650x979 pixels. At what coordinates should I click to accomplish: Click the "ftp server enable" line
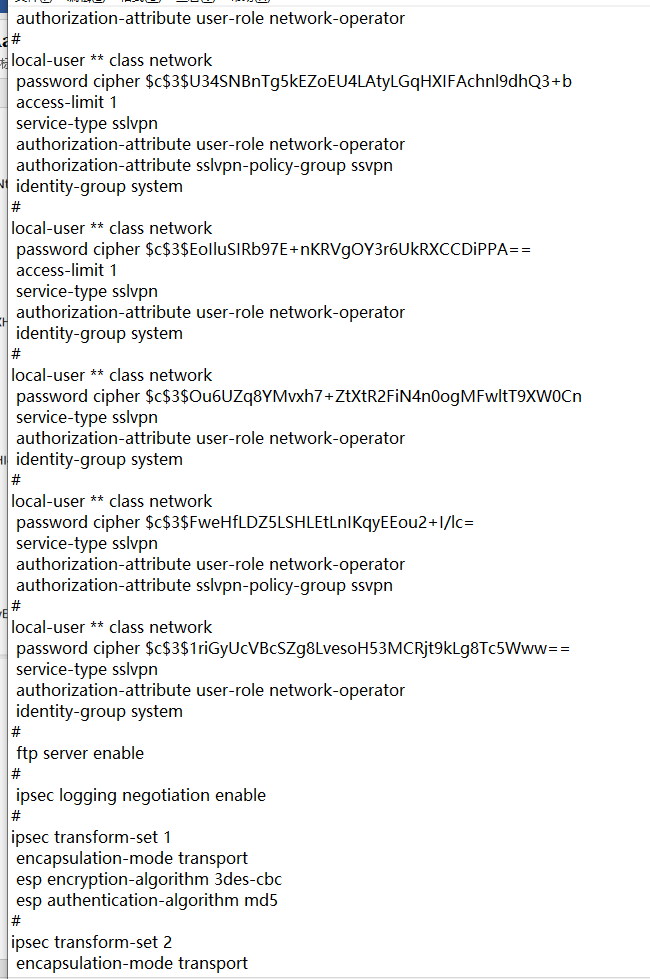coord(80,753)
